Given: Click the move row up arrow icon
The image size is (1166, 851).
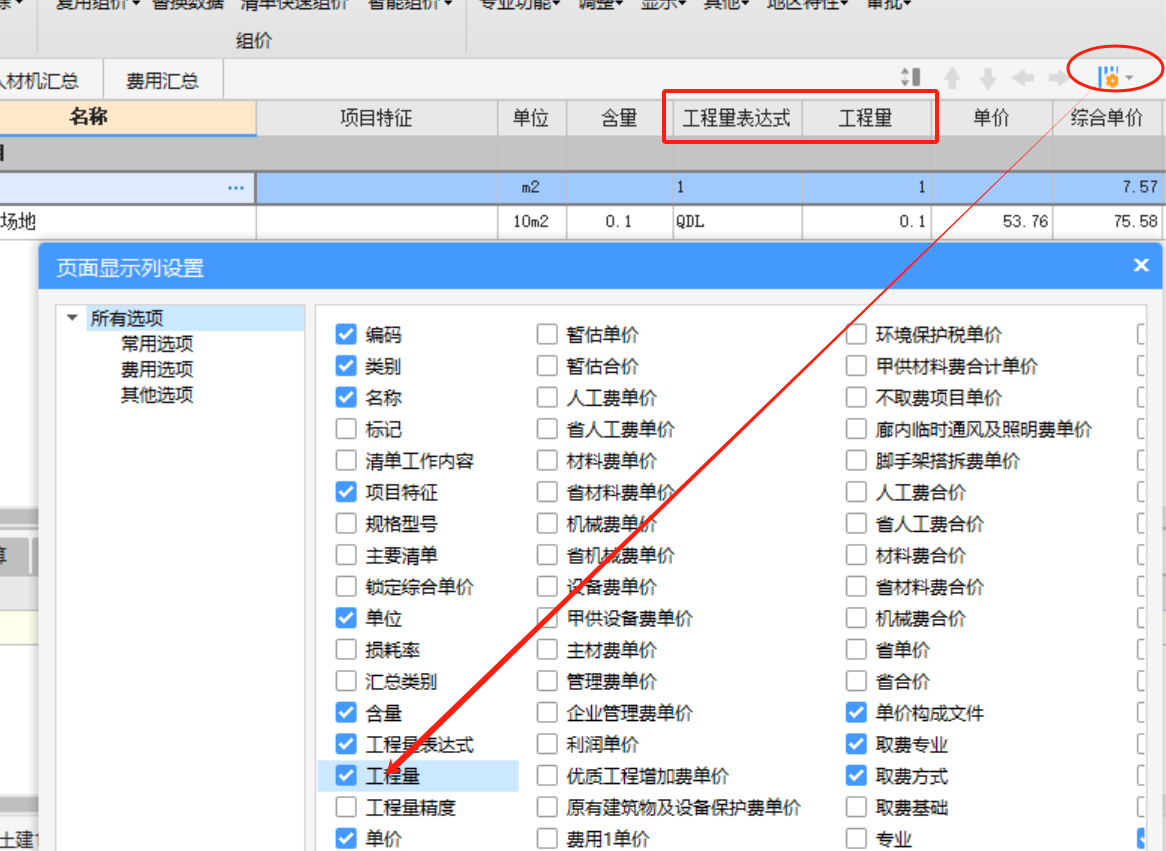Looking at the screenshot, I should 952,77.
